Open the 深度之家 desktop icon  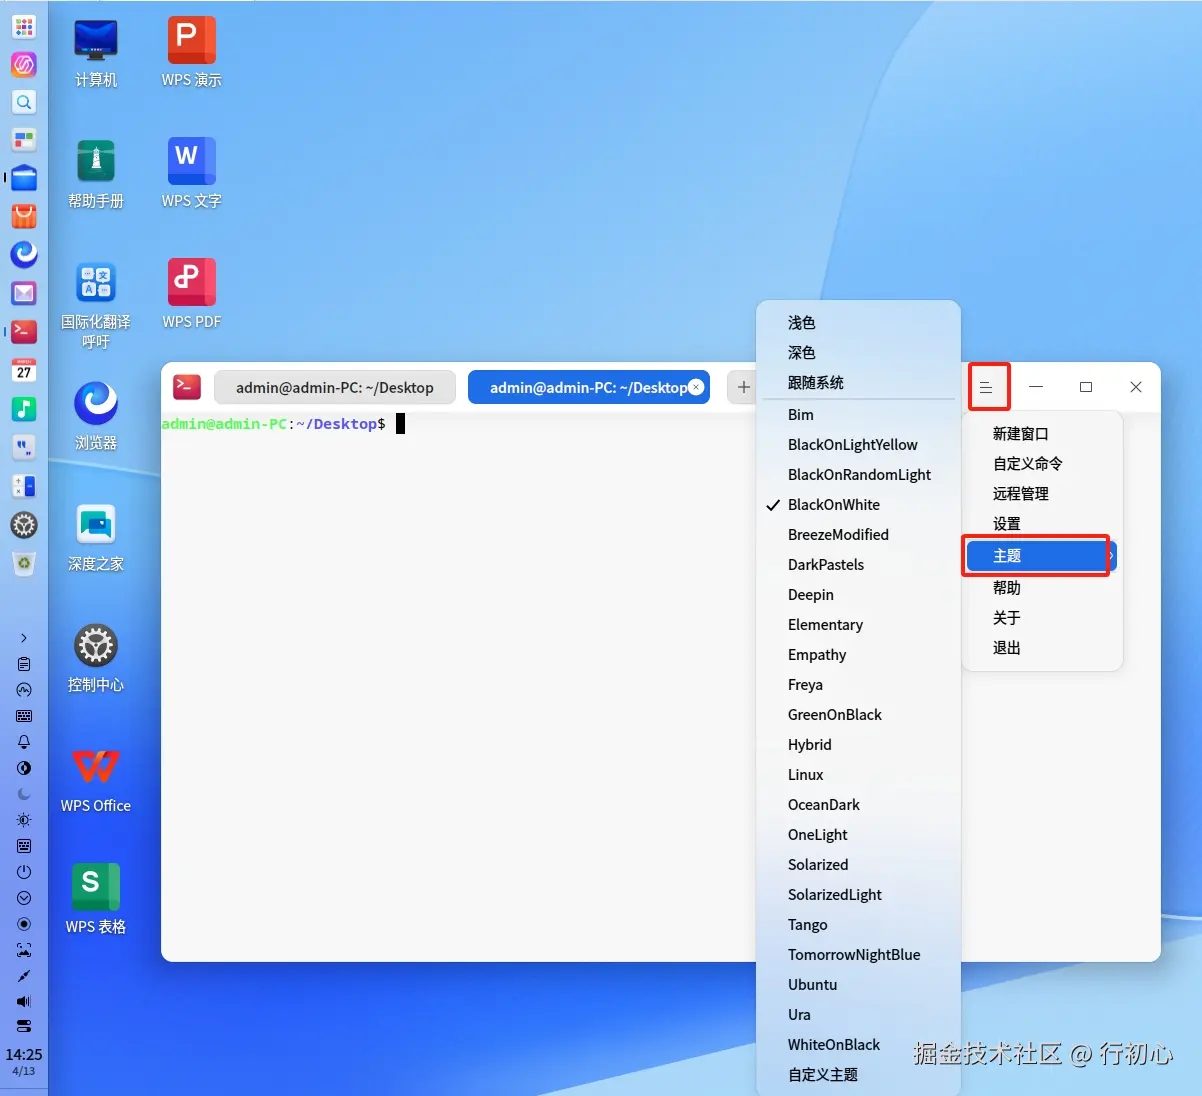coord(96,537)
